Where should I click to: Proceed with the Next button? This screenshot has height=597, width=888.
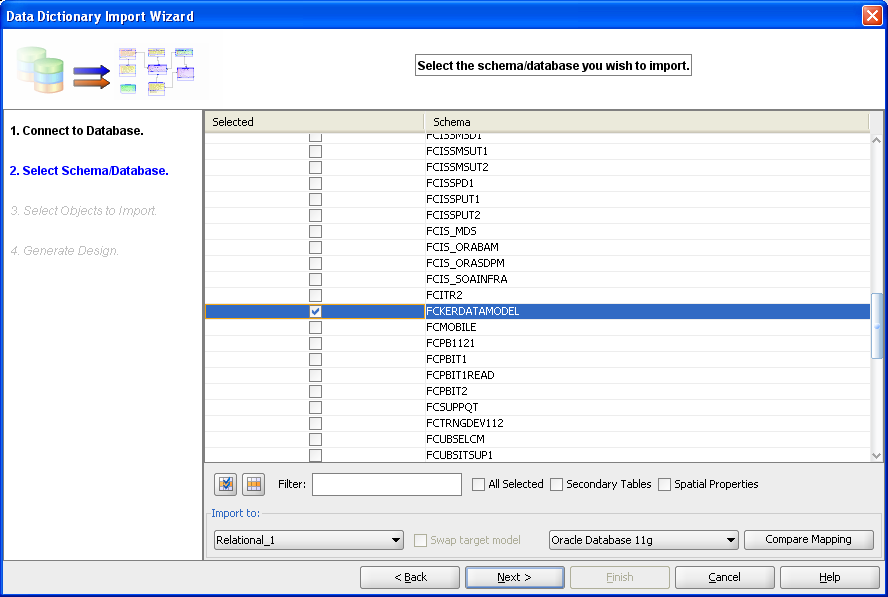click(514, 577)
